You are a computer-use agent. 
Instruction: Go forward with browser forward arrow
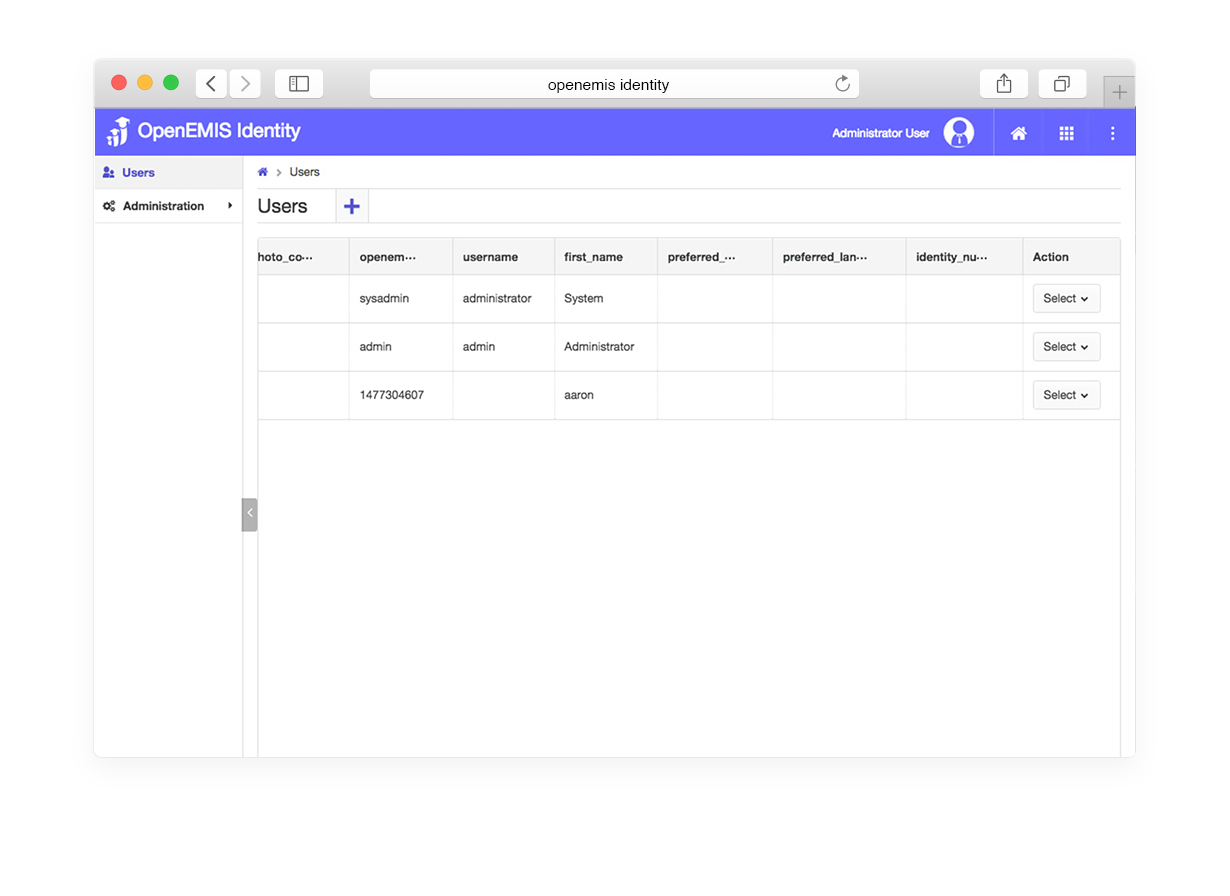245,84
